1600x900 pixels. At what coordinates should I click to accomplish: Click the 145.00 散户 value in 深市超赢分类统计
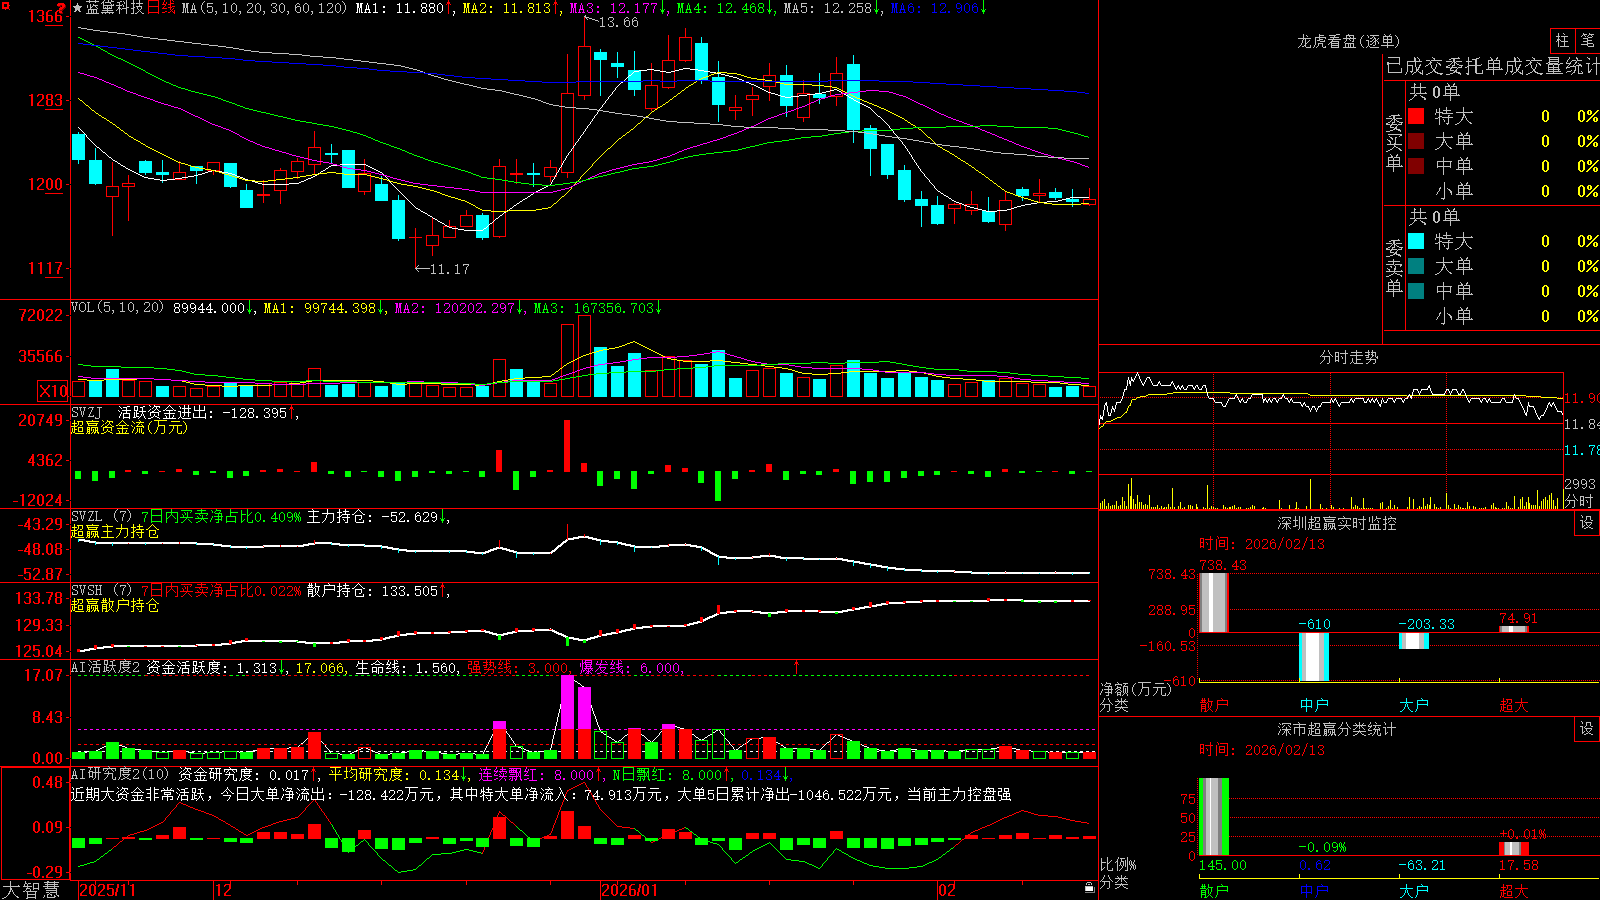(1222, 865)
